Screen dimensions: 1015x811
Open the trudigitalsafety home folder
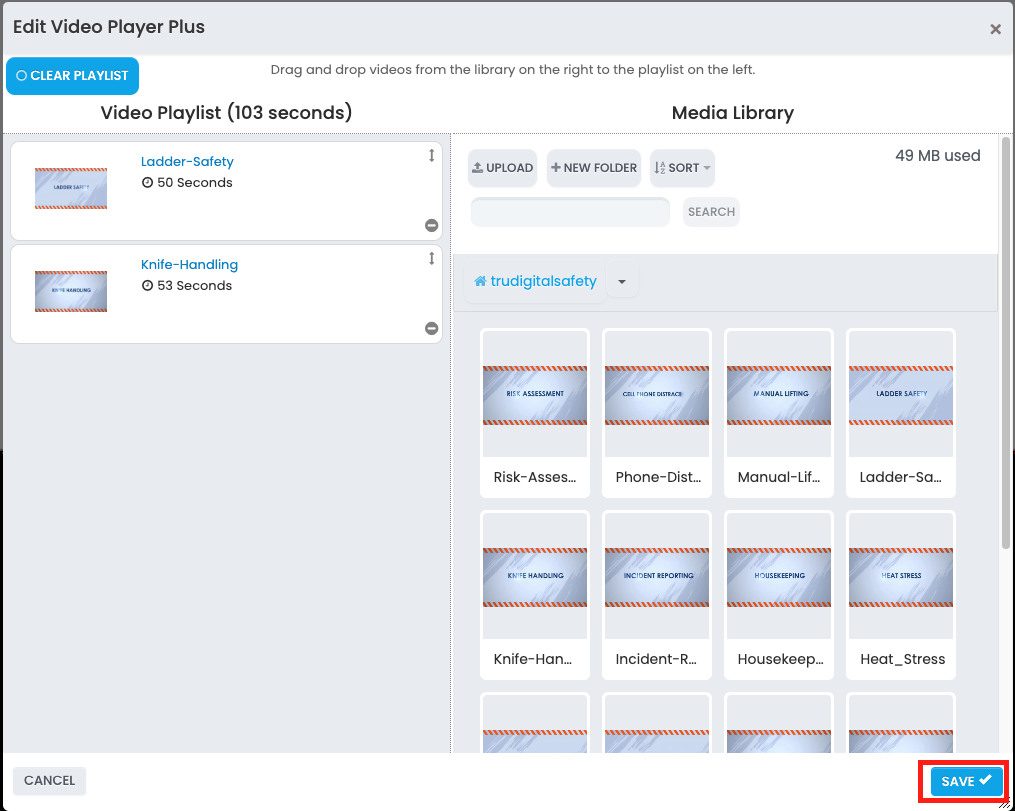[535, 281]
